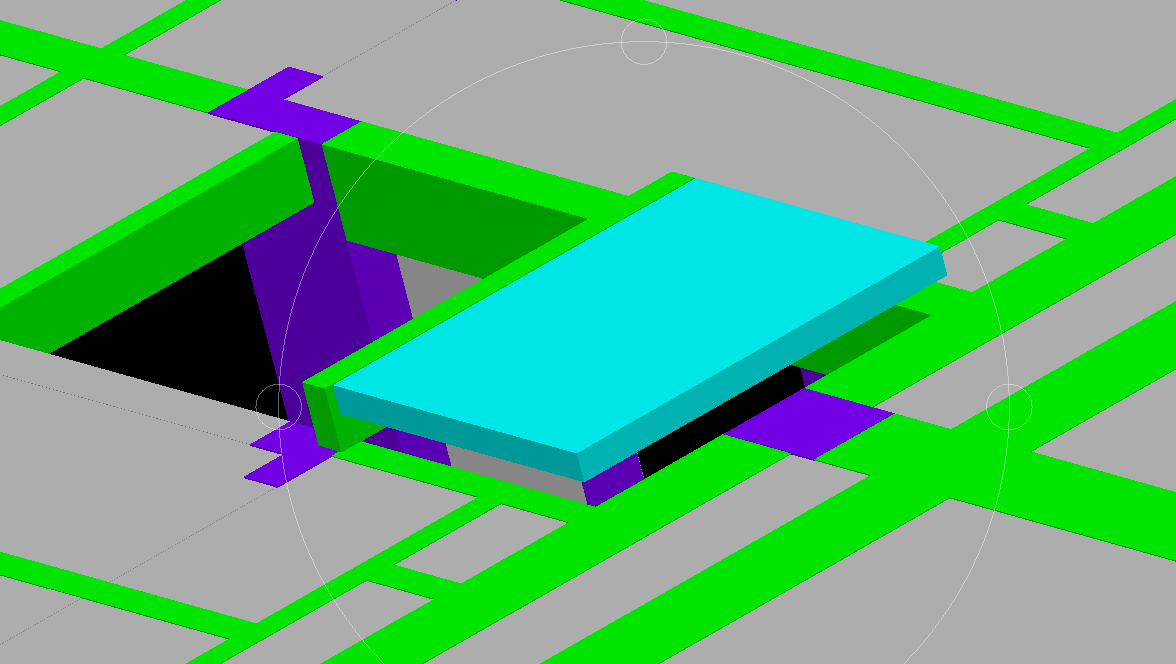Select the purple cross-shaped pad at upper left
The width and height of the screenshot is (1176, 664).
(x=284, y=104)
